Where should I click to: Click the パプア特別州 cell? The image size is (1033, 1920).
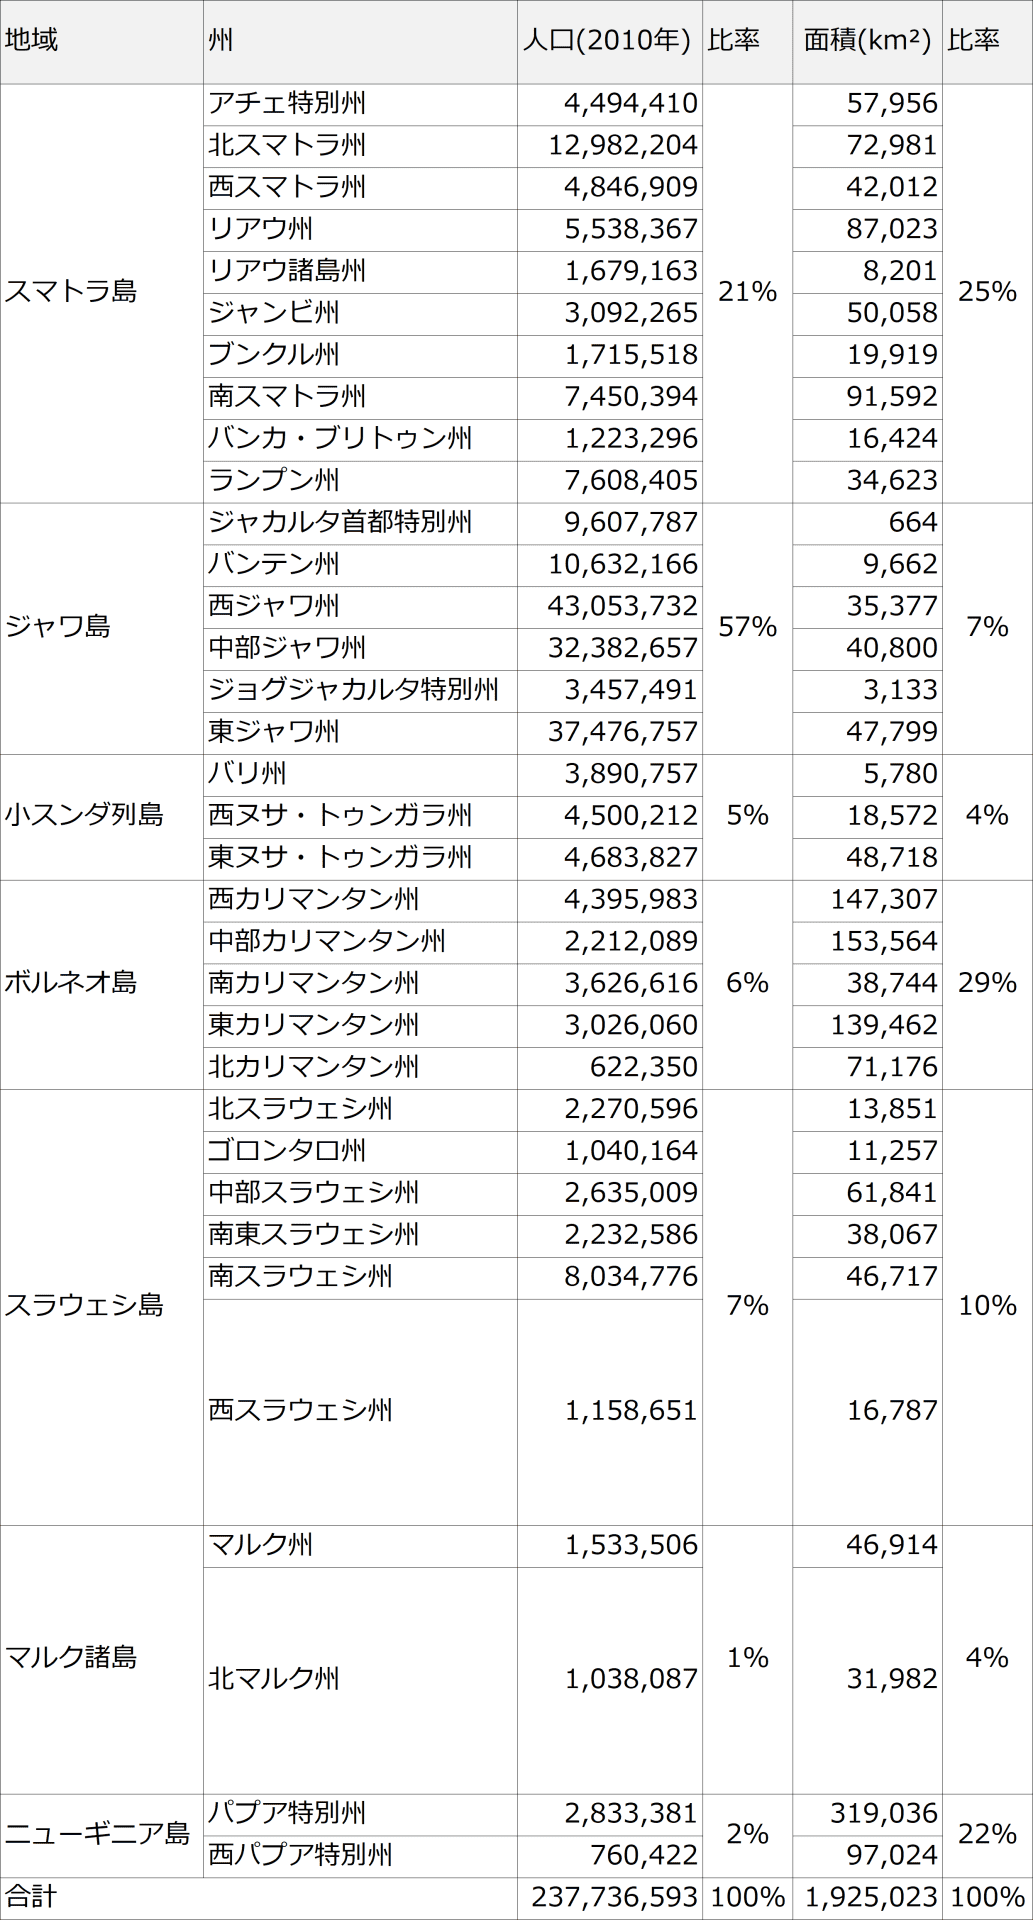click(360, 1814)
